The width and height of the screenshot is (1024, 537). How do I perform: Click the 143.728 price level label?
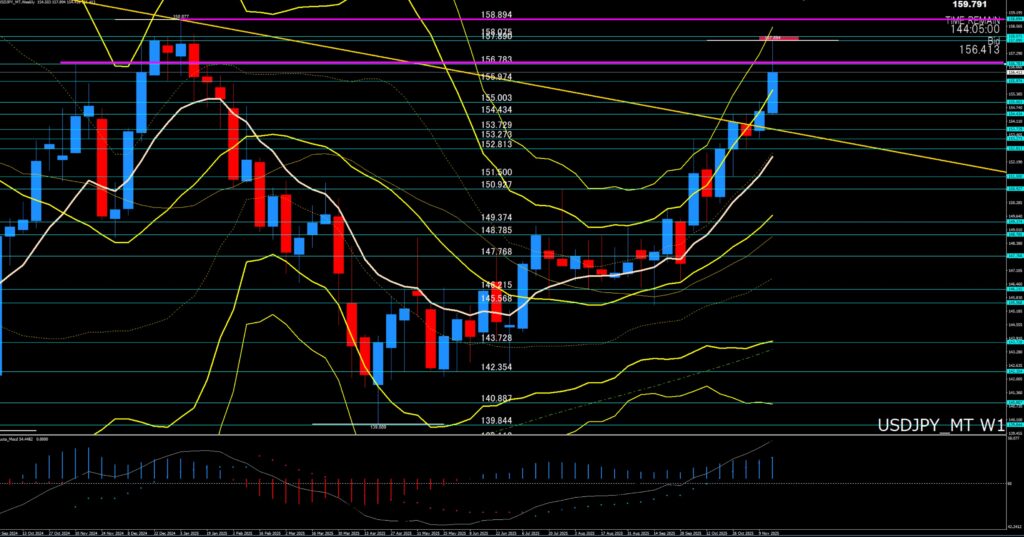[497, 338]
